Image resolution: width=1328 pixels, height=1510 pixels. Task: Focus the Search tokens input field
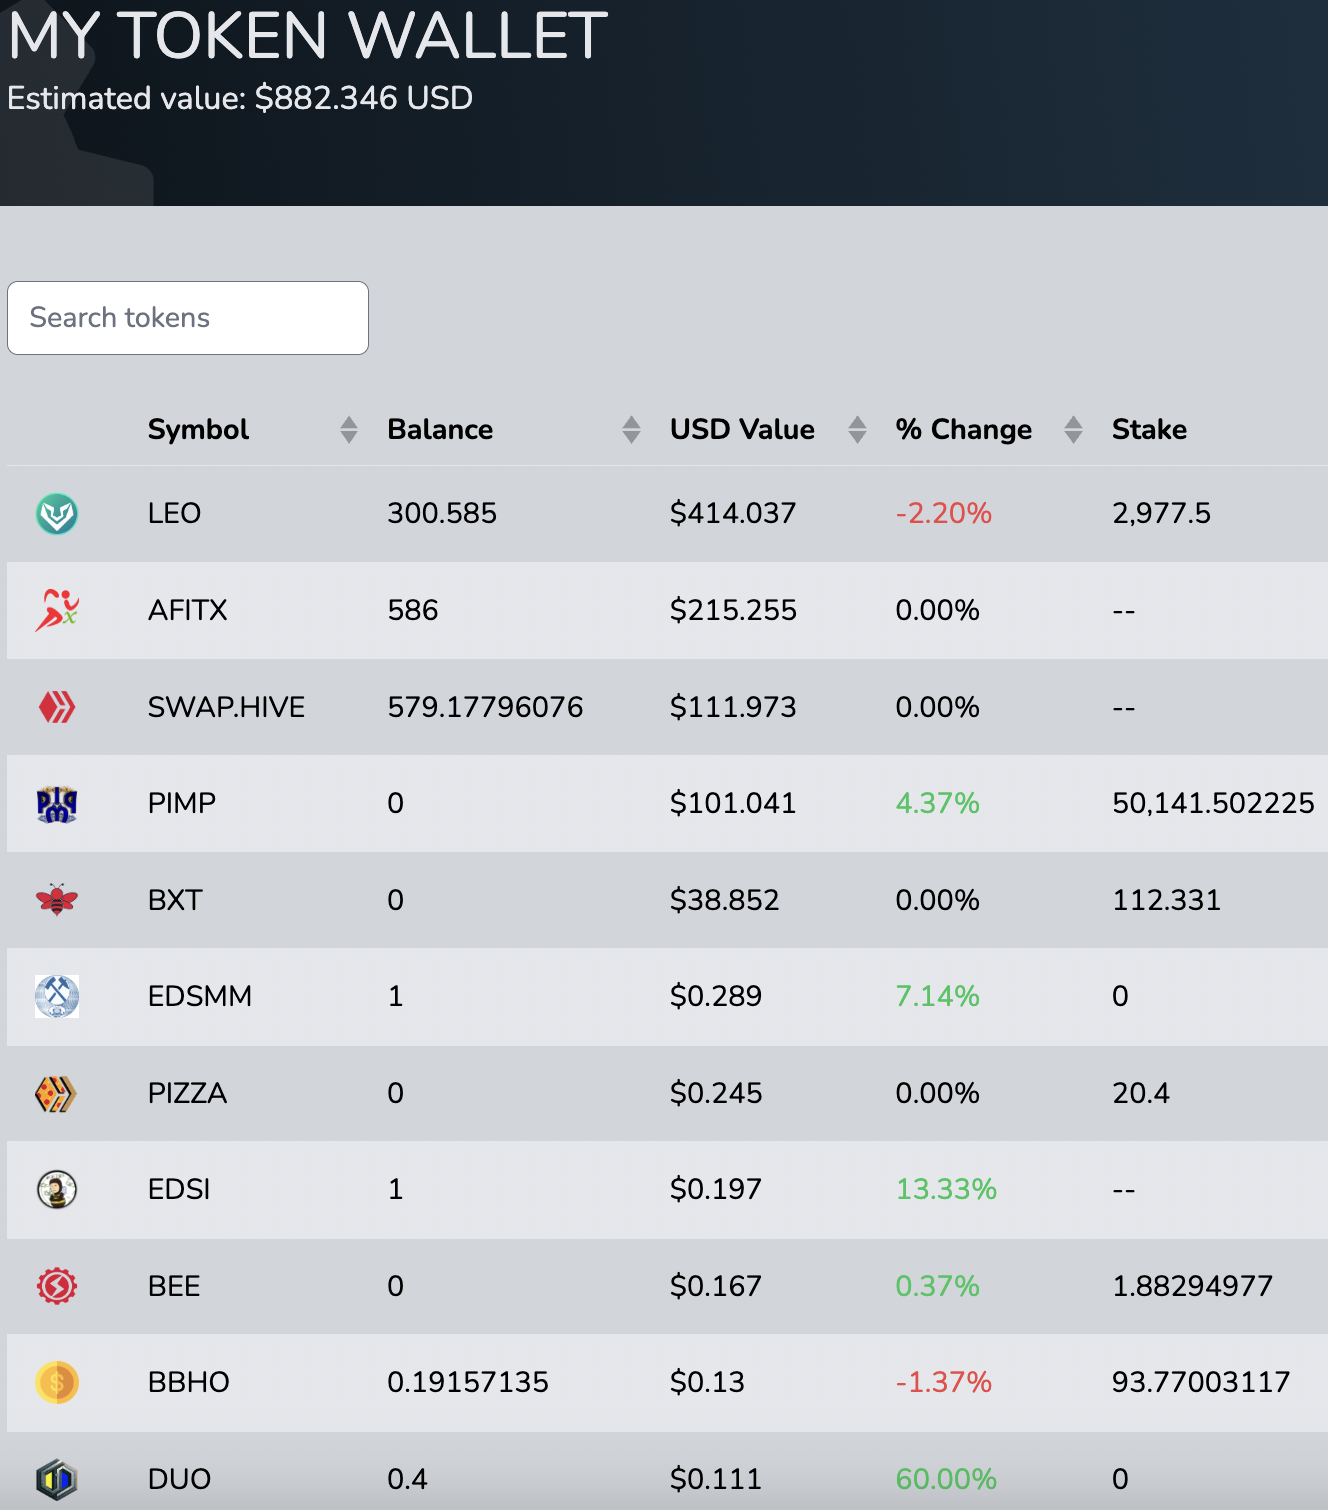[188, 318]
